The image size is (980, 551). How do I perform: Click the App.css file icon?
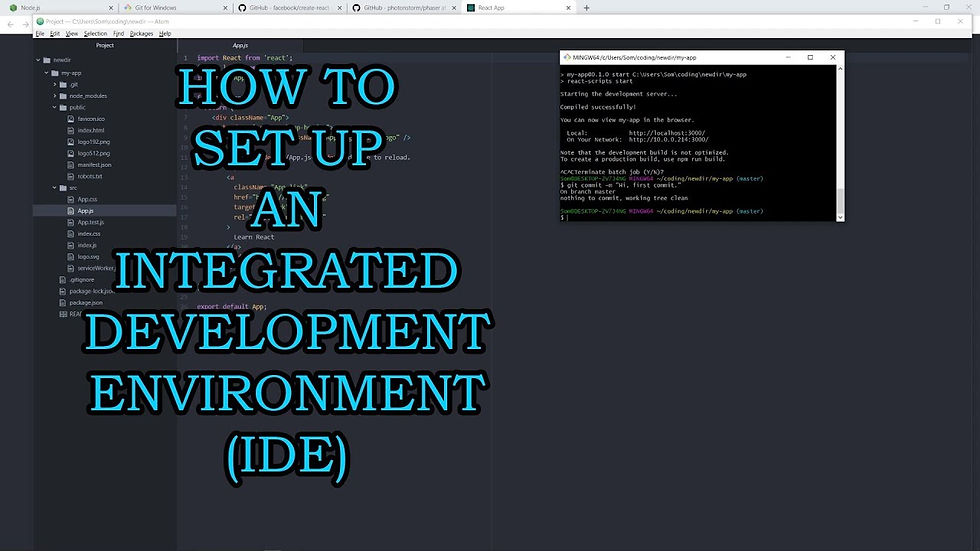[71, 199]
